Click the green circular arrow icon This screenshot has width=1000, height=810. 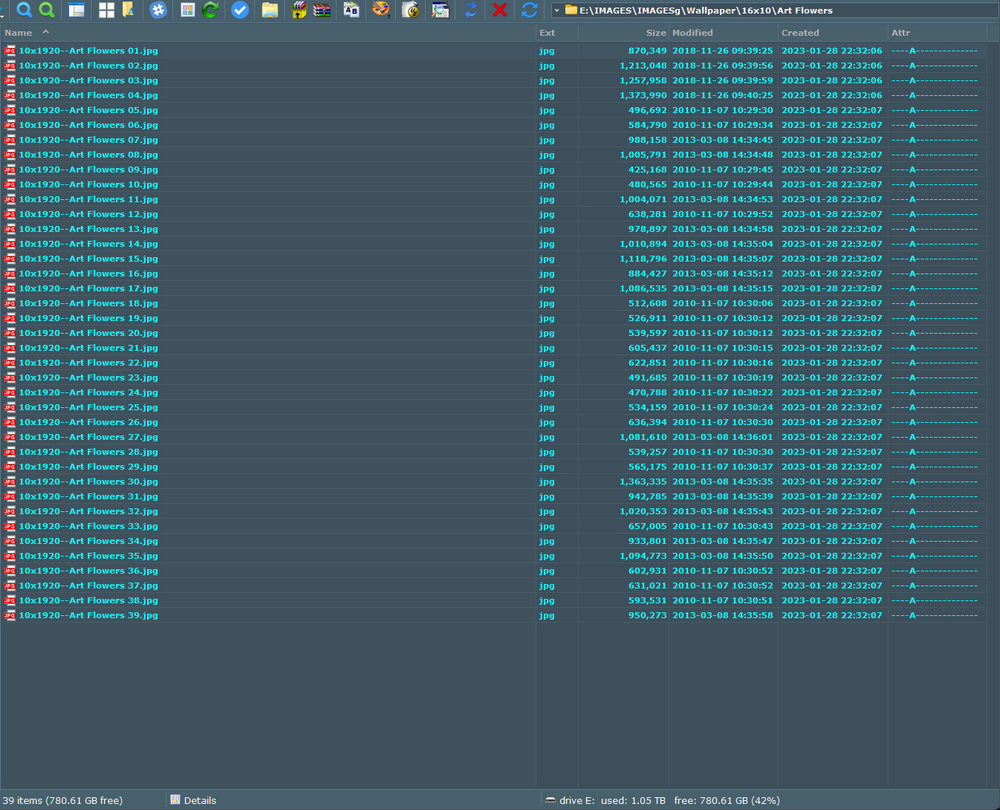coord(211,10)
